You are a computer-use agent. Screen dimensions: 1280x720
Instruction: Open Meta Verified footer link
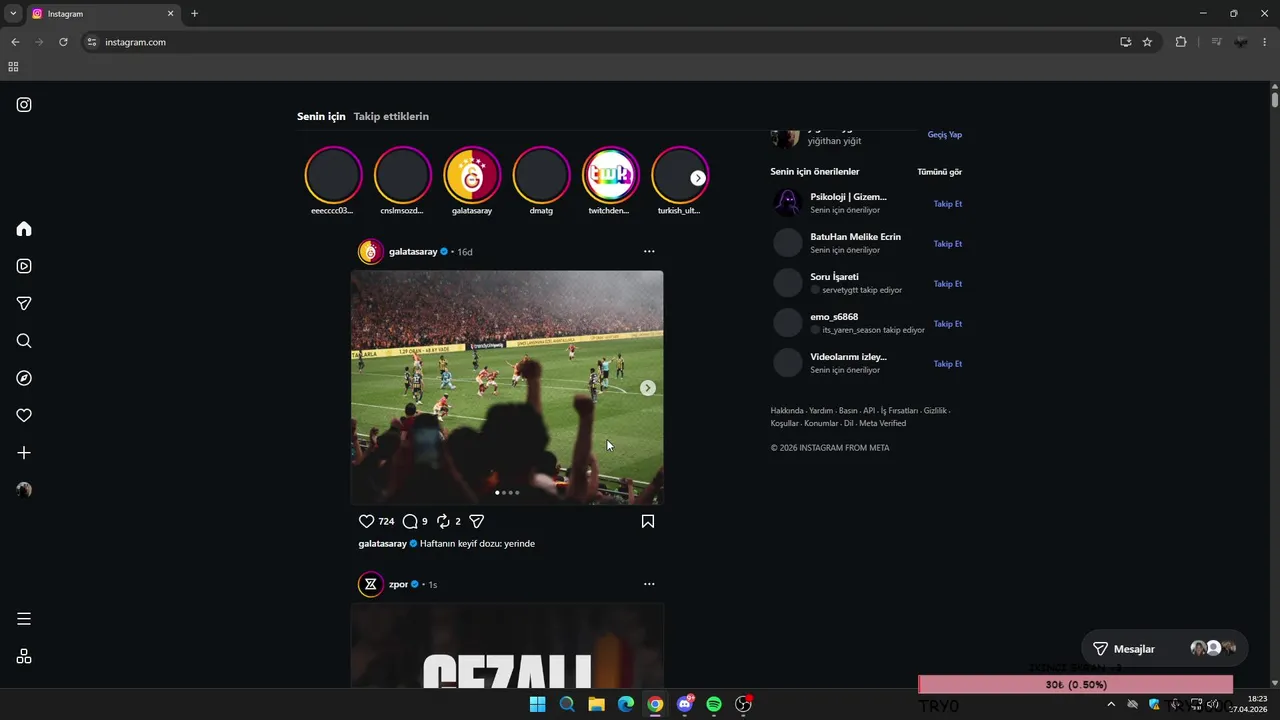click(882, 423)
